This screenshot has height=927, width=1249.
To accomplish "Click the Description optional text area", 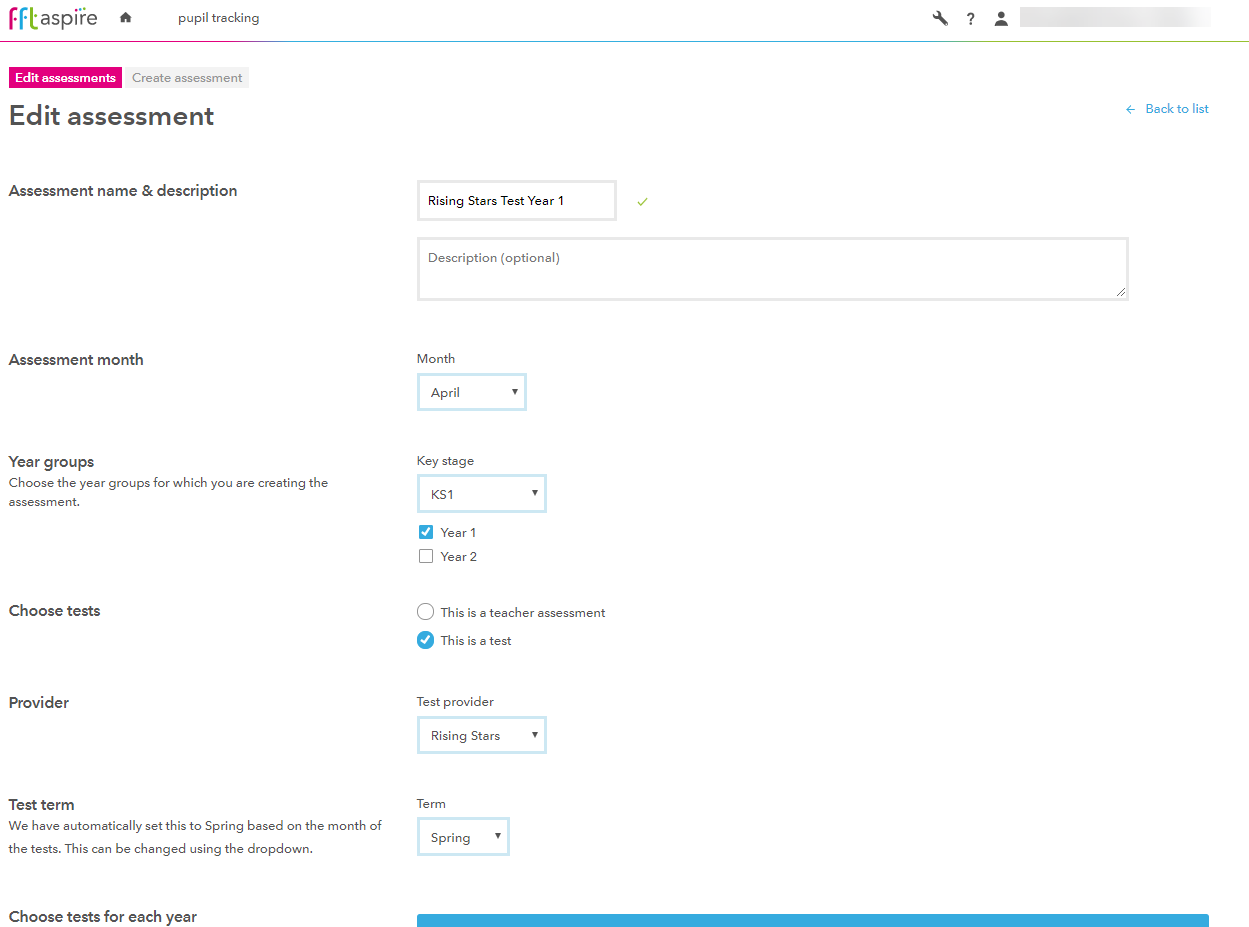I will coord(772,268).
